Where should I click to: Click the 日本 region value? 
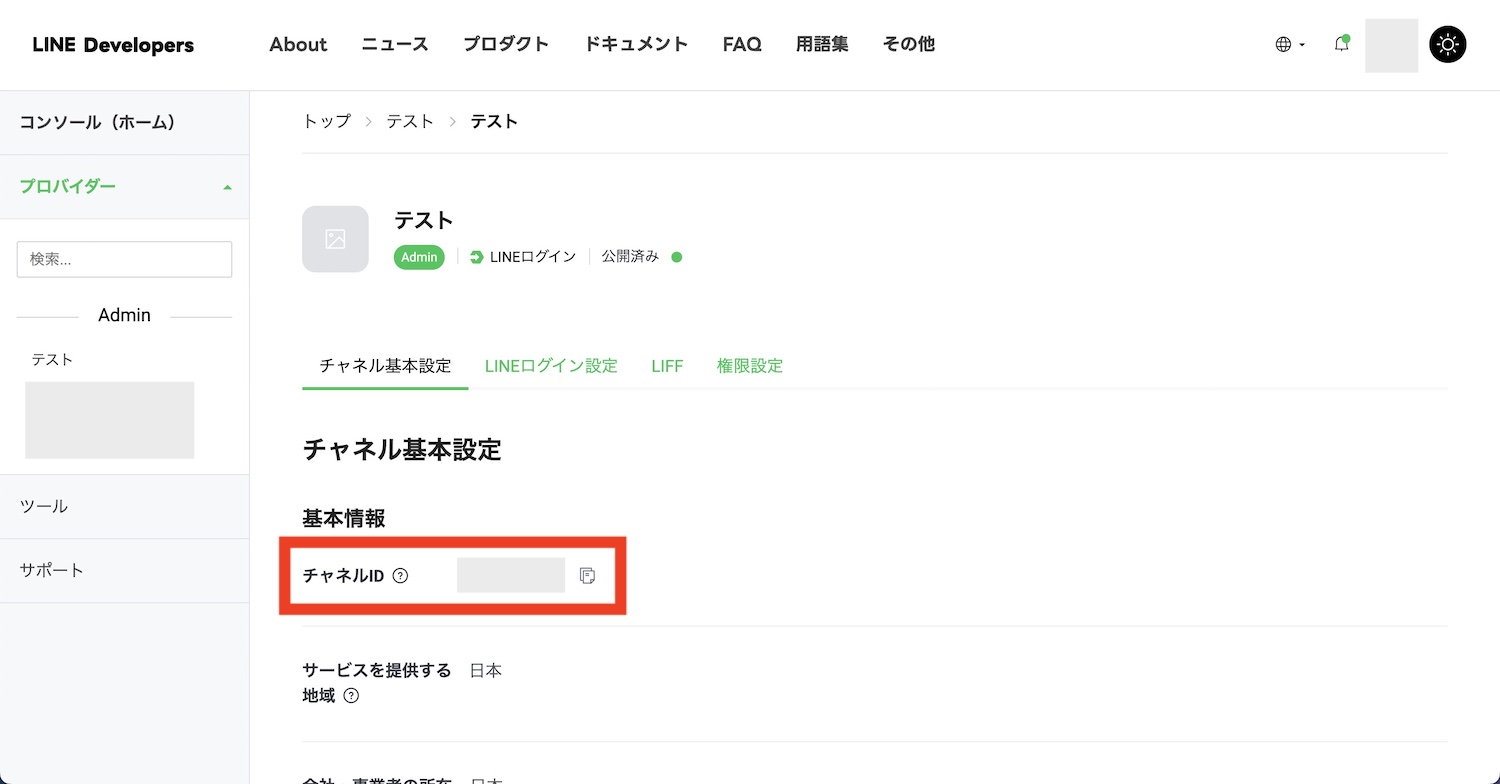[486, 670]
